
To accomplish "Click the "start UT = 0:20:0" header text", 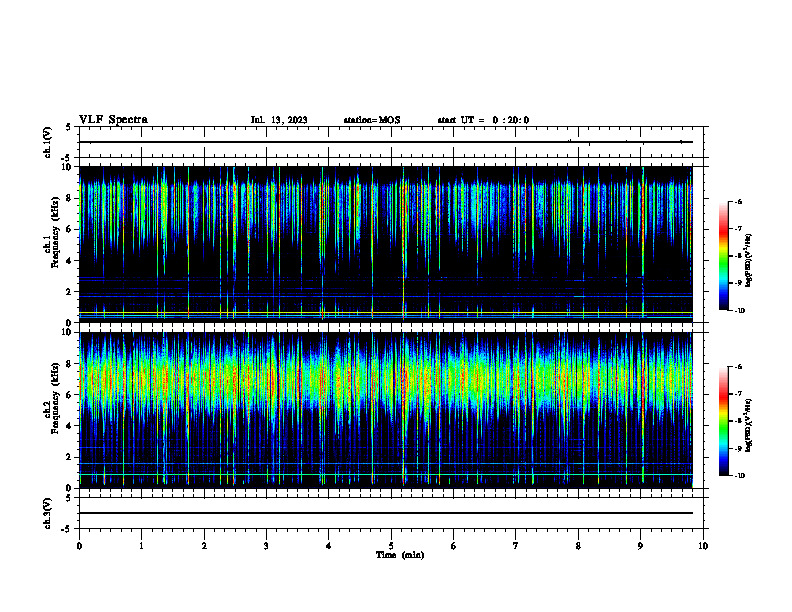I will coord(483,120).
